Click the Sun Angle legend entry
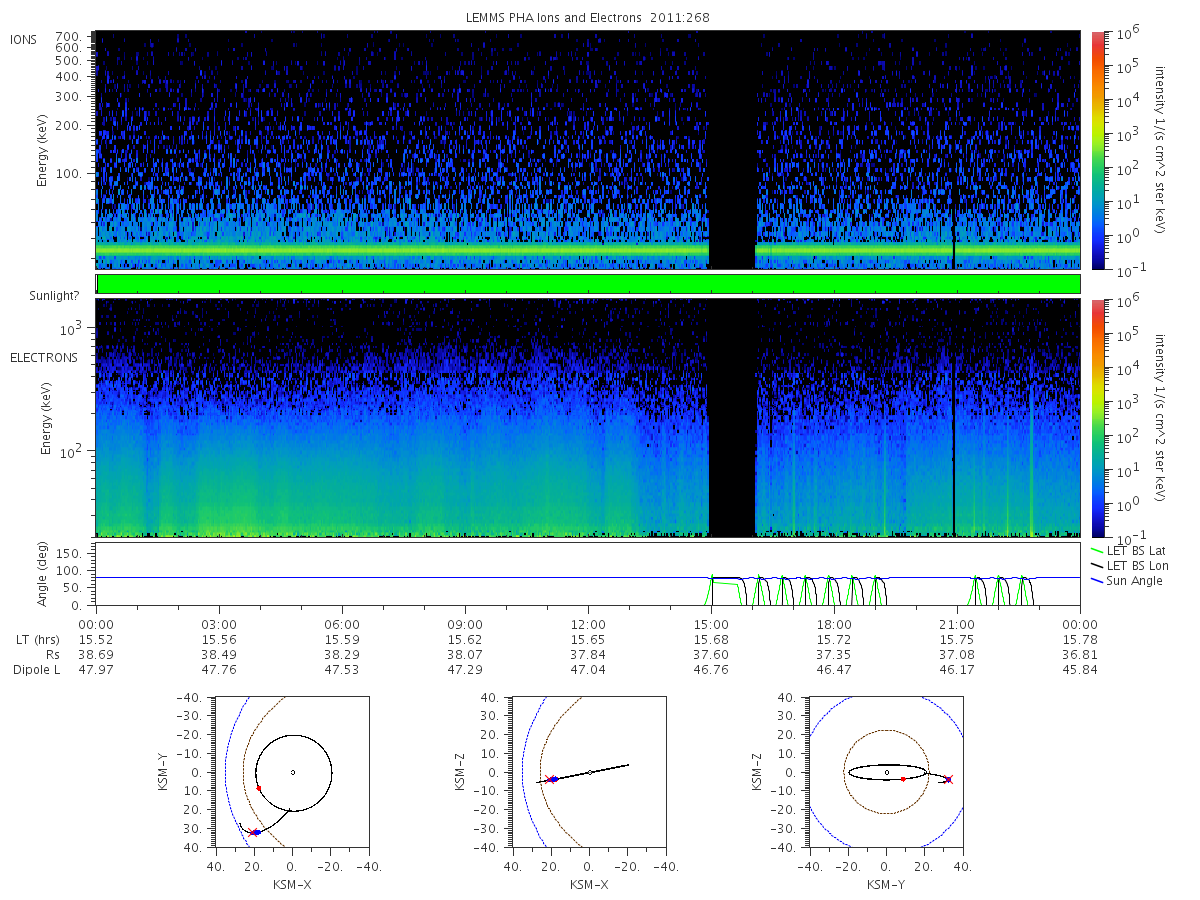1200x900 pixels. coord(1127,581)
